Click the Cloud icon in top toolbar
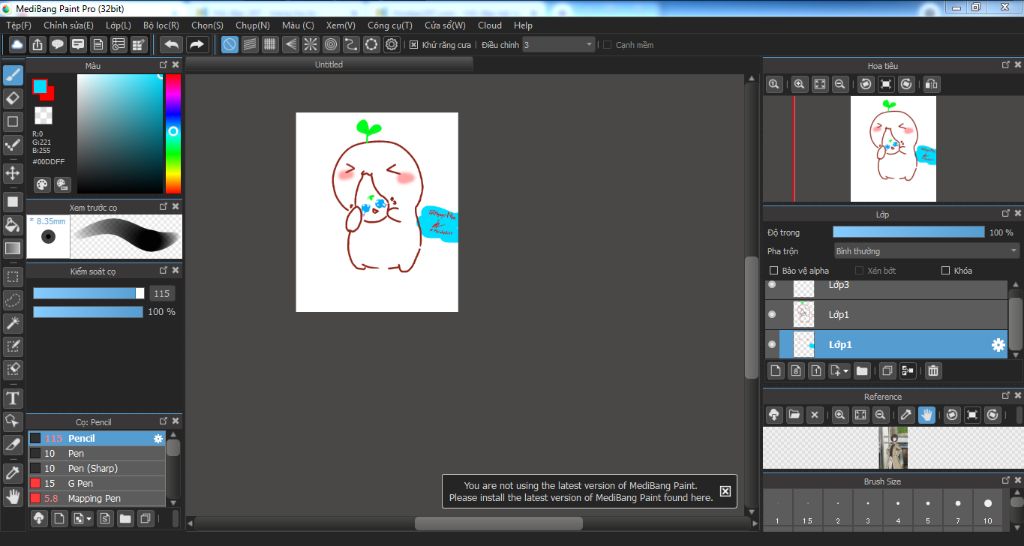Viewport: 1024px width, 546px height. (17, 44)
